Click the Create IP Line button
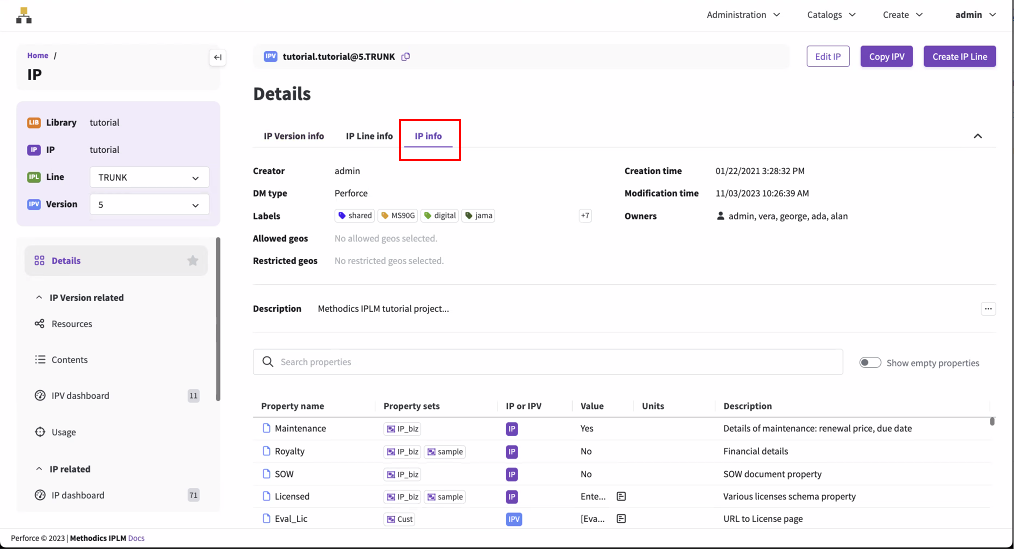 click(959, 57)
